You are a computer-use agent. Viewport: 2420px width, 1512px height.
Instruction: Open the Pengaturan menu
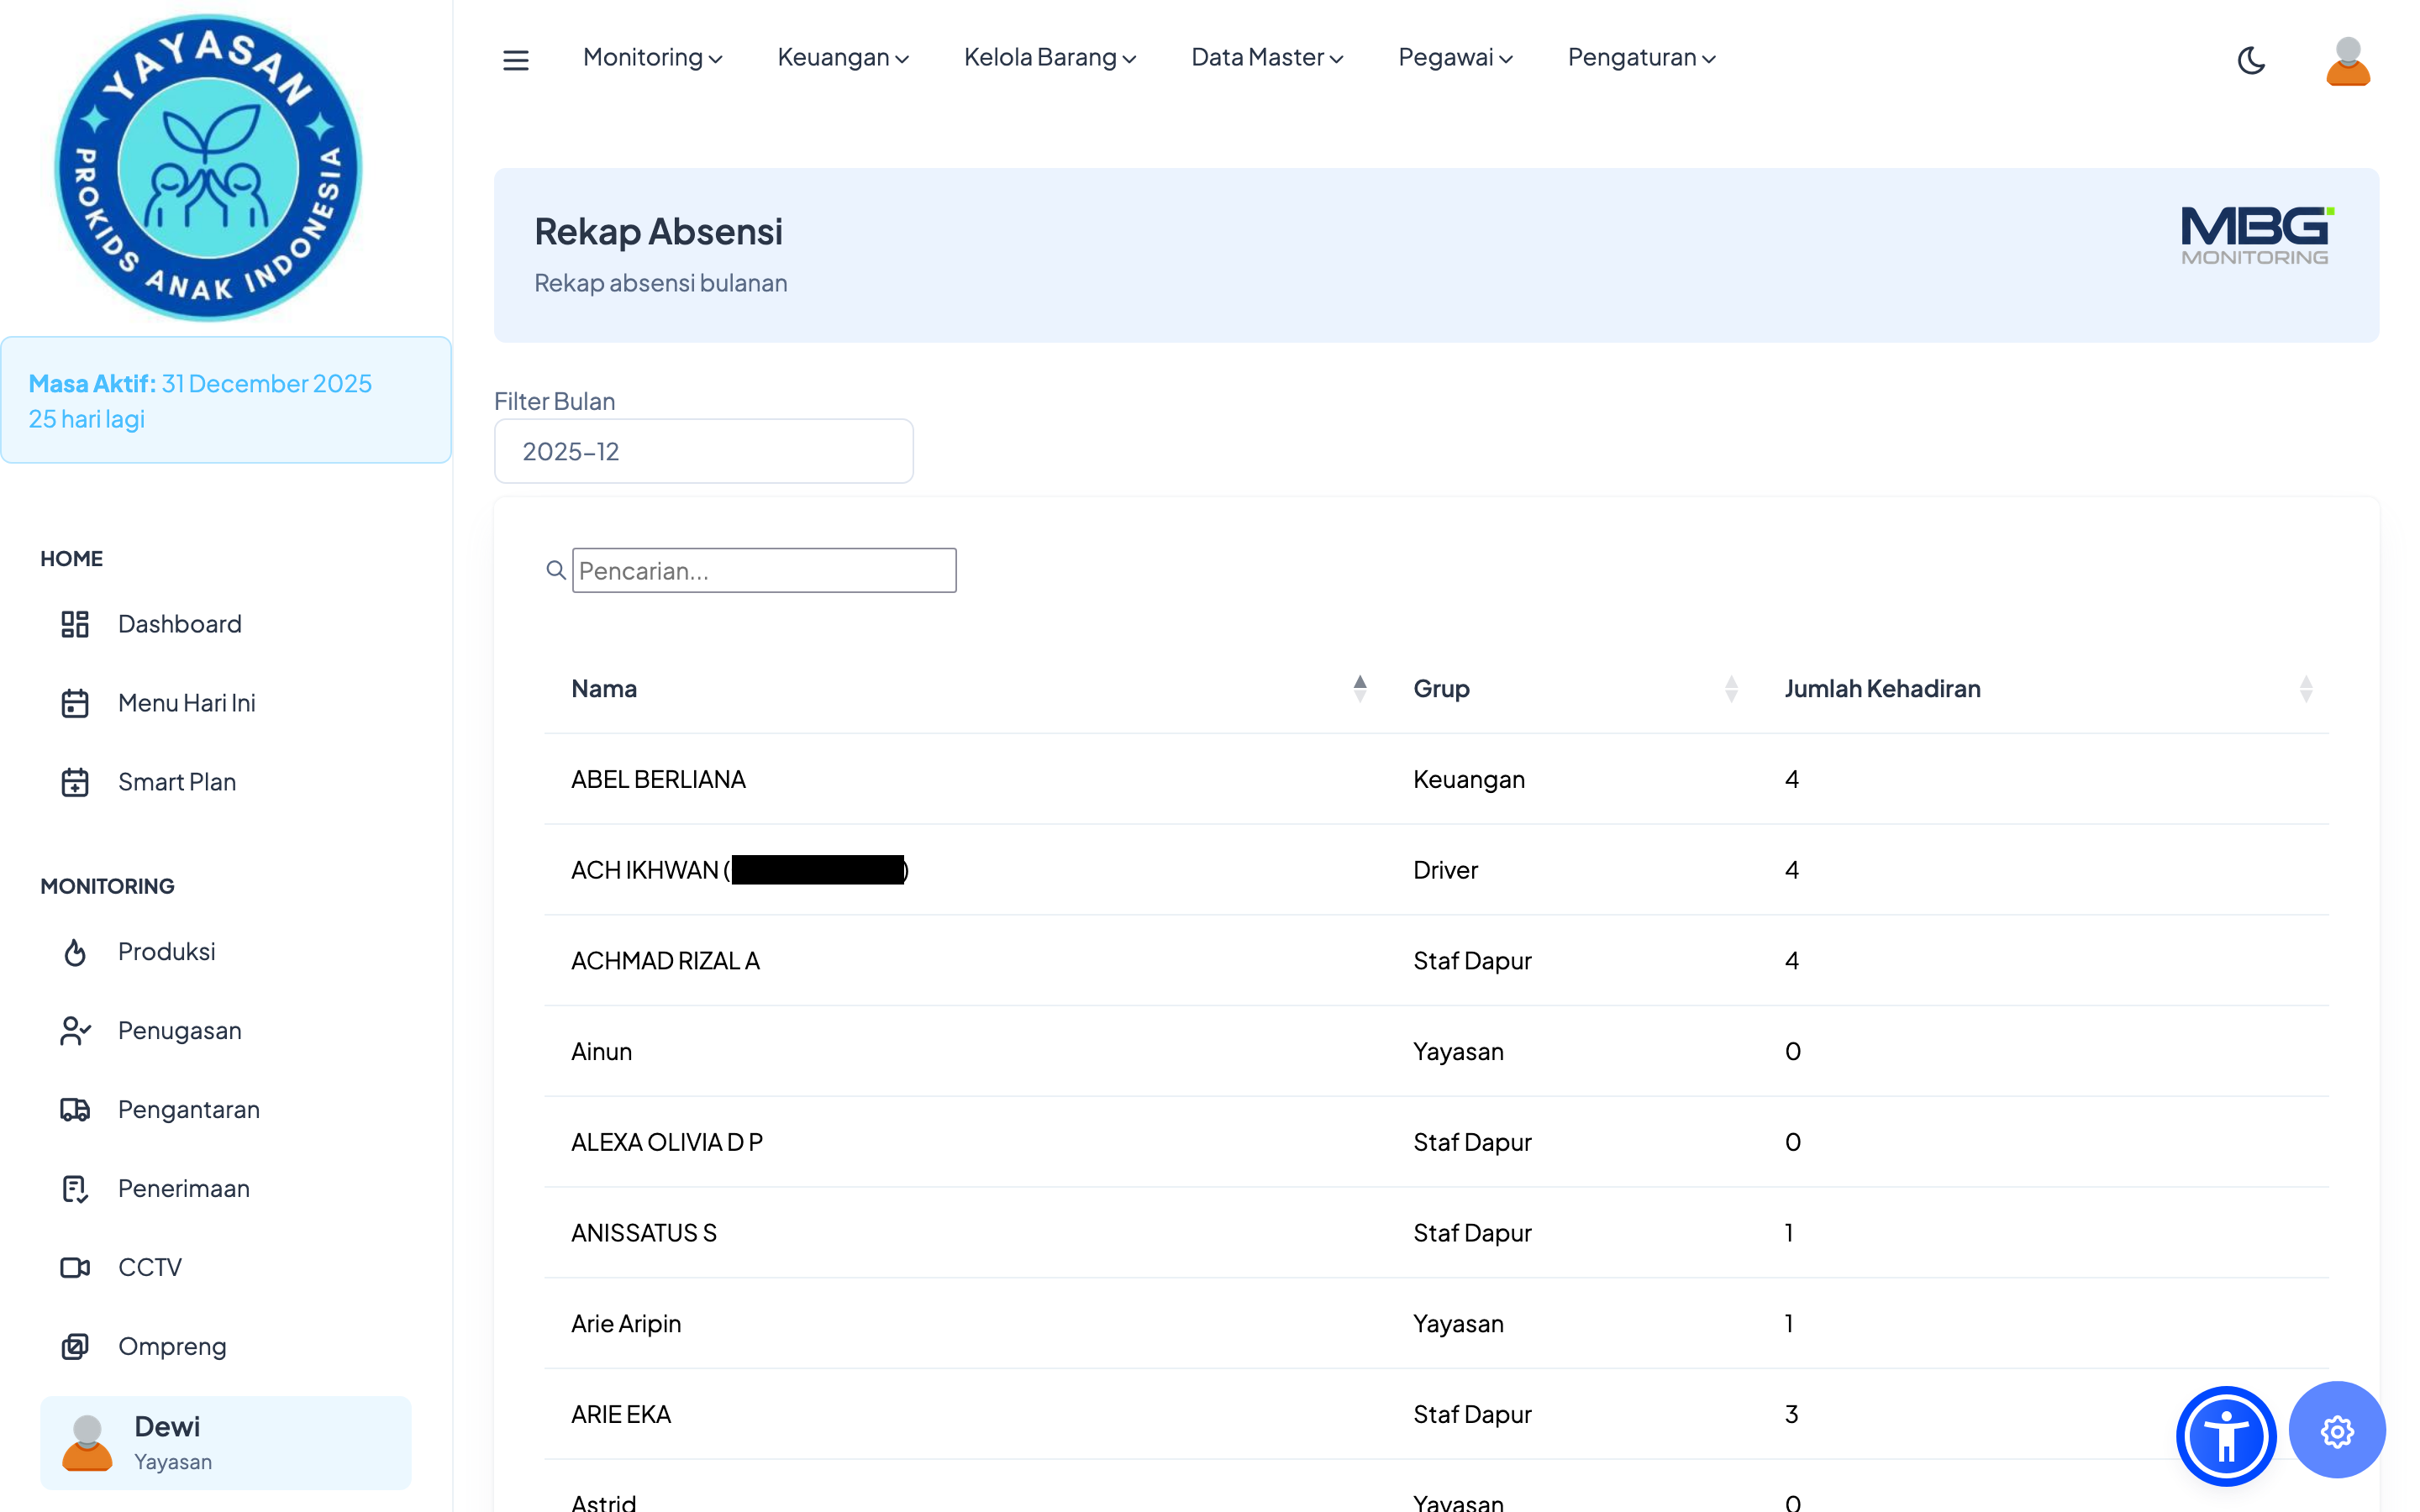(x=1641, y=58)
